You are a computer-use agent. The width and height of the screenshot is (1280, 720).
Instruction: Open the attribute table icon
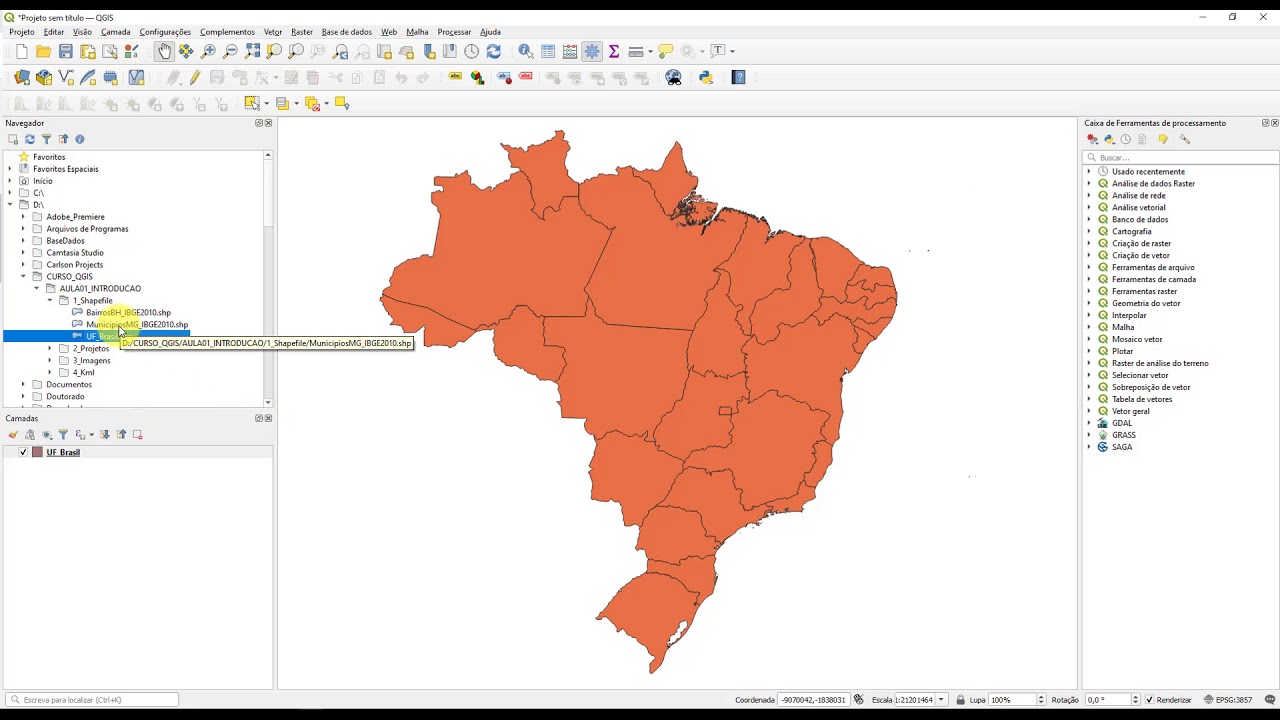548,51
